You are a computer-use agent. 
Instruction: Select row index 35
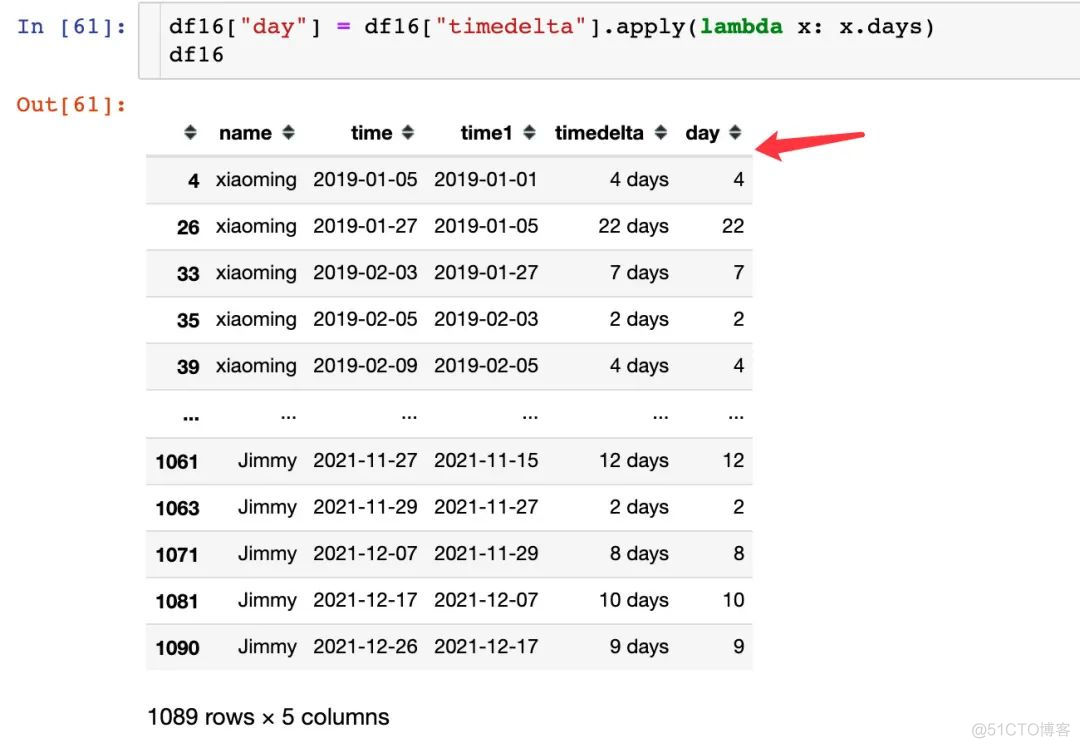pos(188,320)
